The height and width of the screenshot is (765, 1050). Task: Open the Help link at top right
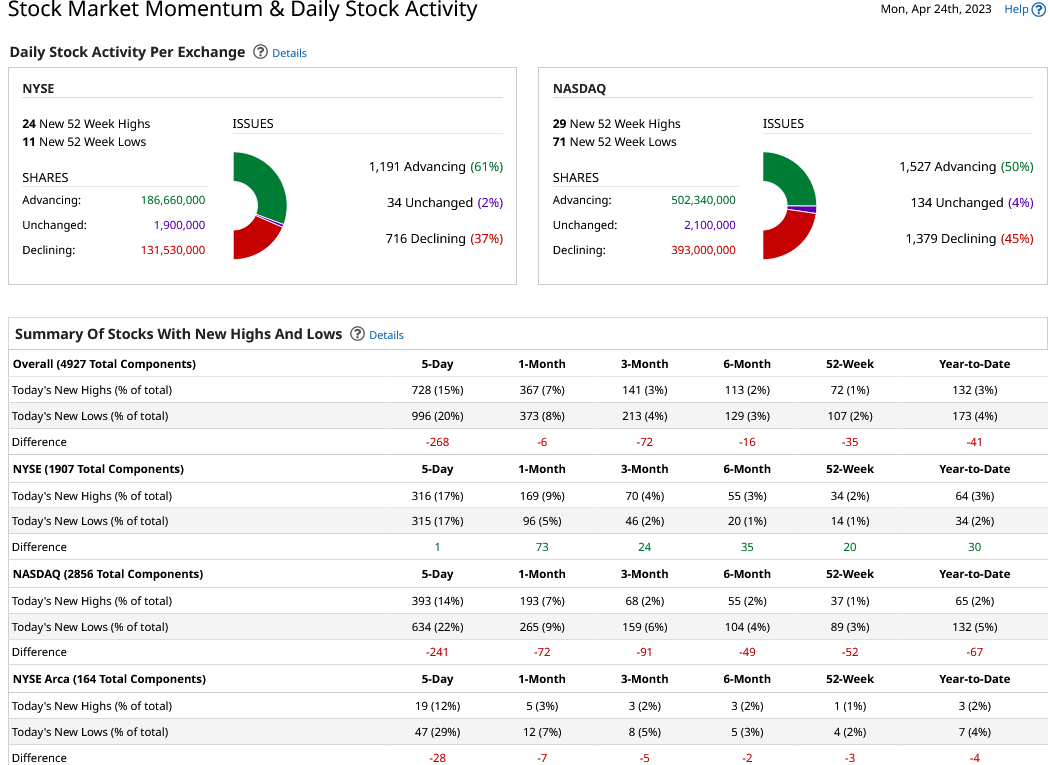(1016, 9)
